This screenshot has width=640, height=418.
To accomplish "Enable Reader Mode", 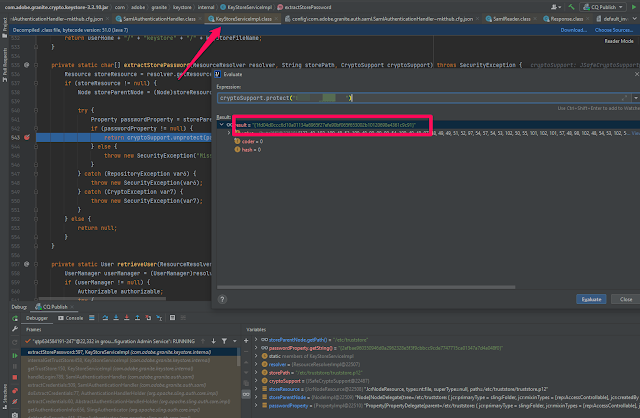I will (x=619, y=41).
